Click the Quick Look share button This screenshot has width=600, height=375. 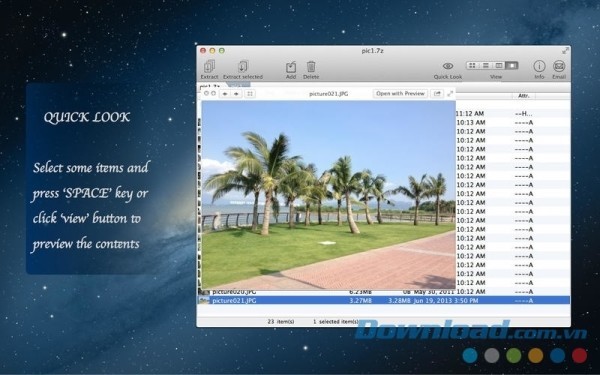[437, 93]
